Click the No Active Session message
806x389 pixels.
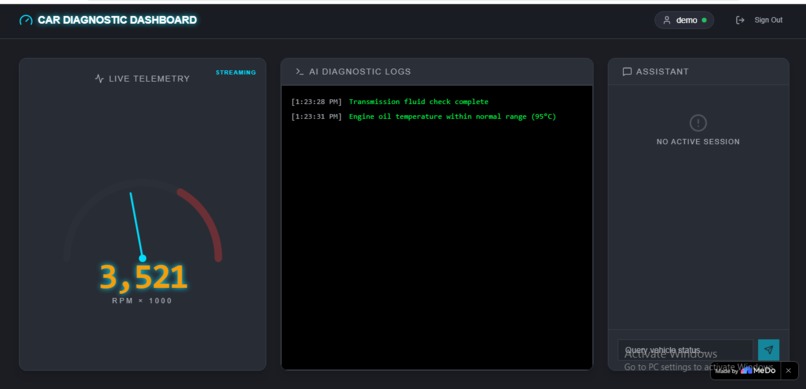pyautogui.click(x=698, y=142)
